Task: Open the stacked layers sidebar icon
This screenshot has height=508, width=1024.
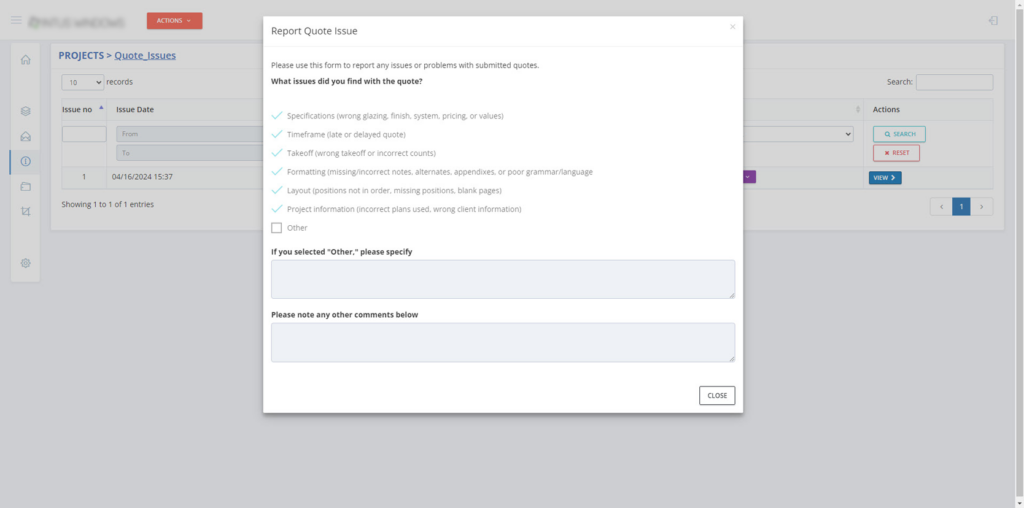Action: pyautogui.click(x=26, y=111)
